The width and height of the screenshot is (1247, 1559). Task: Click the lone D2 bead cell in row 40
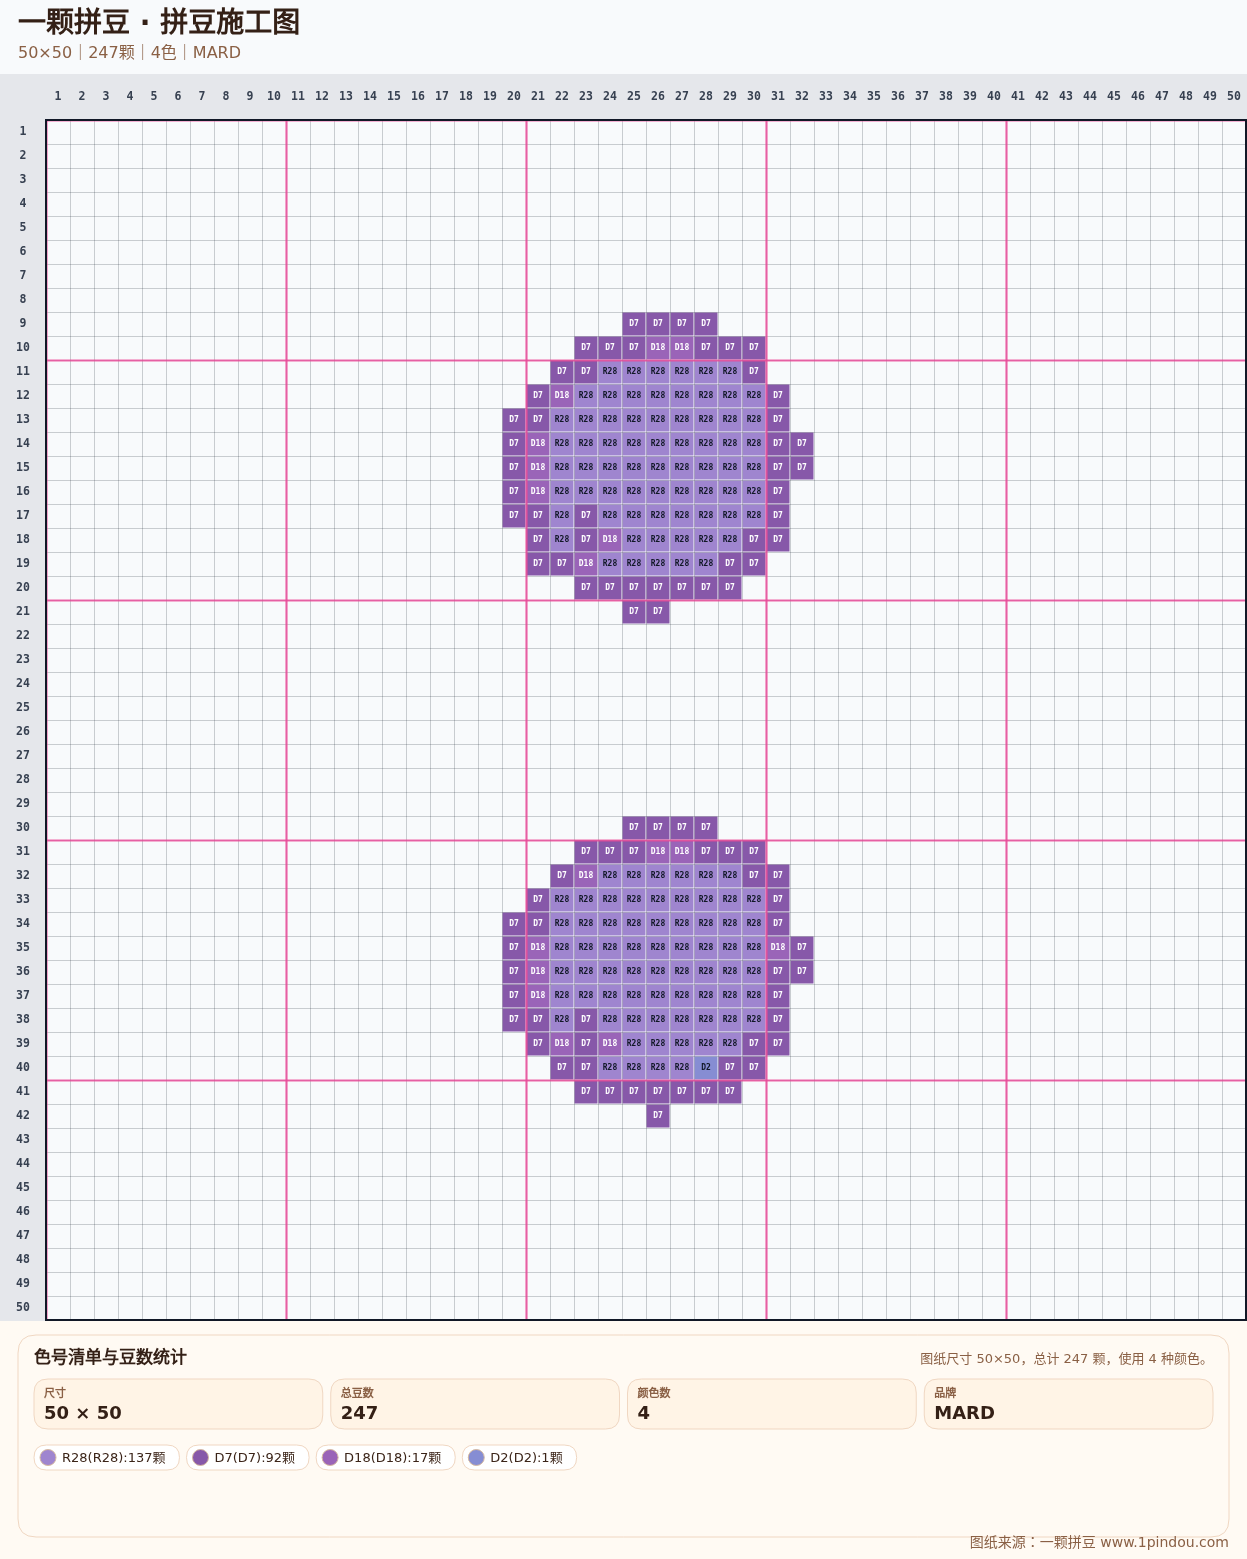point(706,1067)
